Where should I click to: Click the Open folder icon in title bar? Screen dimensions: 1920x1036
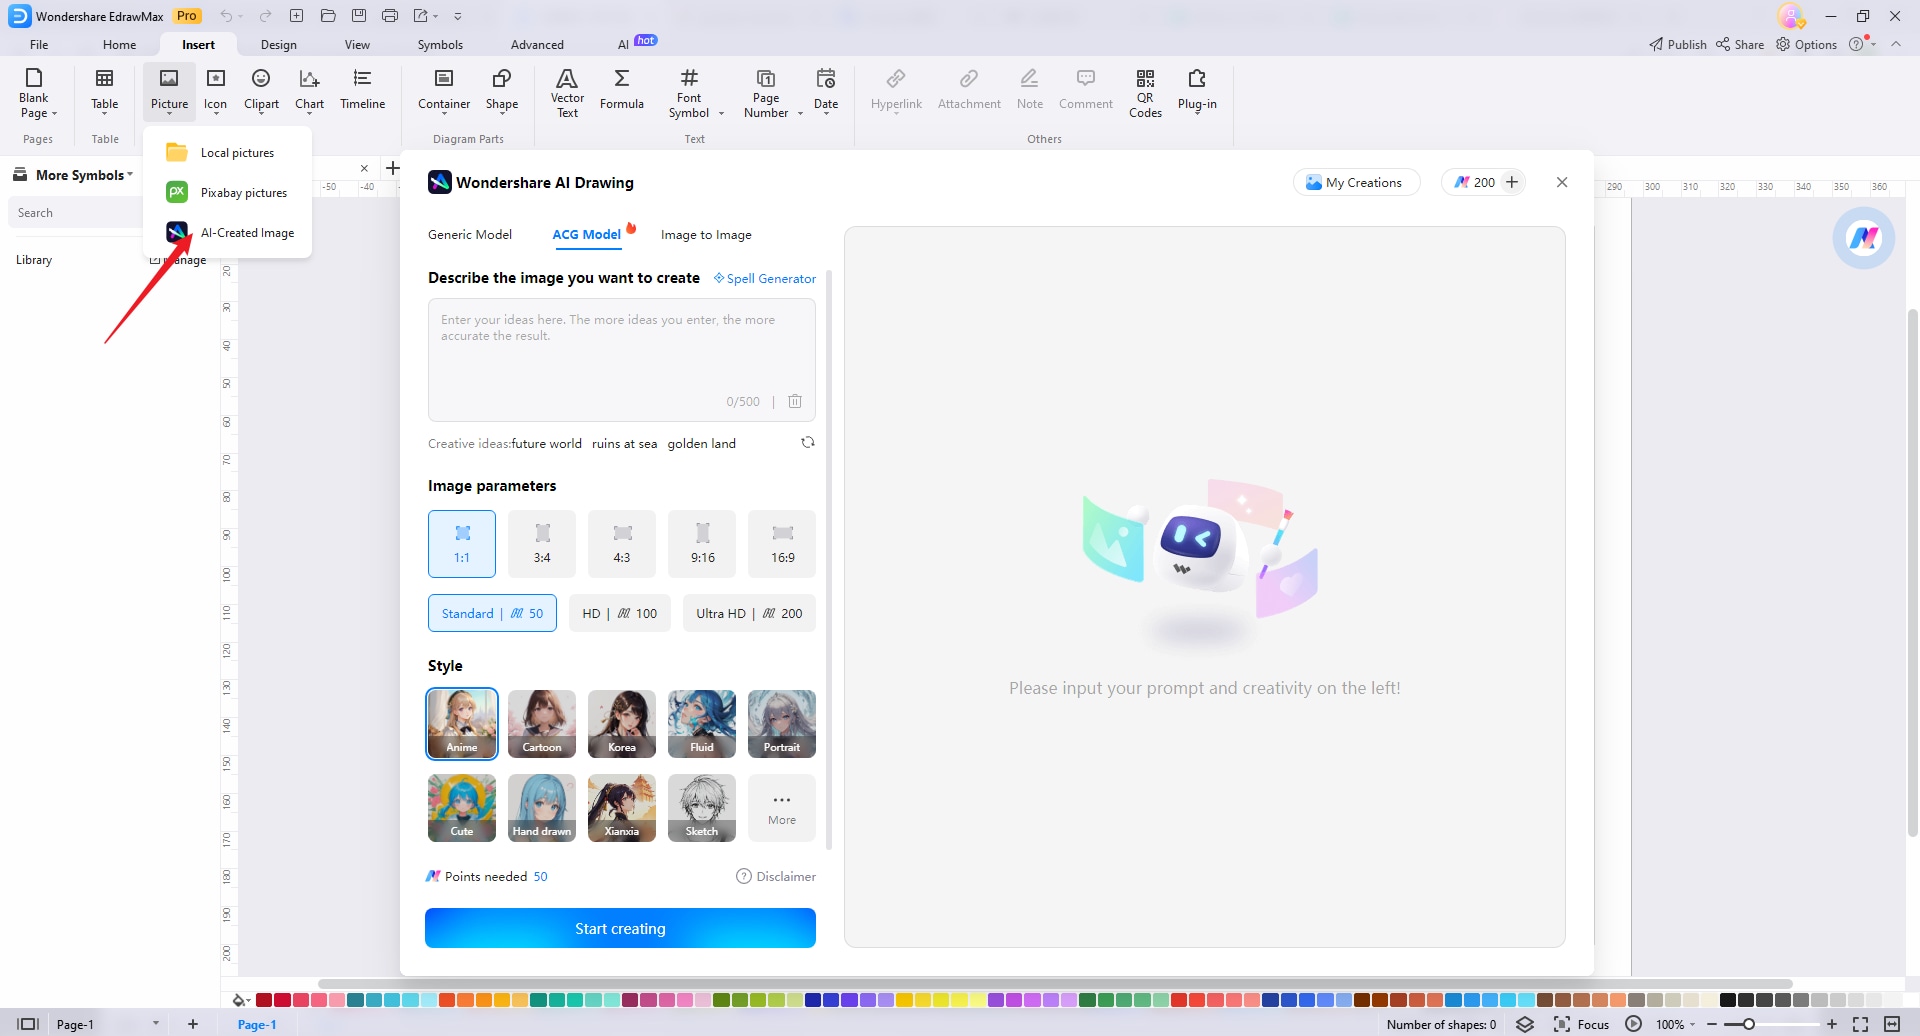click(328, 16)
